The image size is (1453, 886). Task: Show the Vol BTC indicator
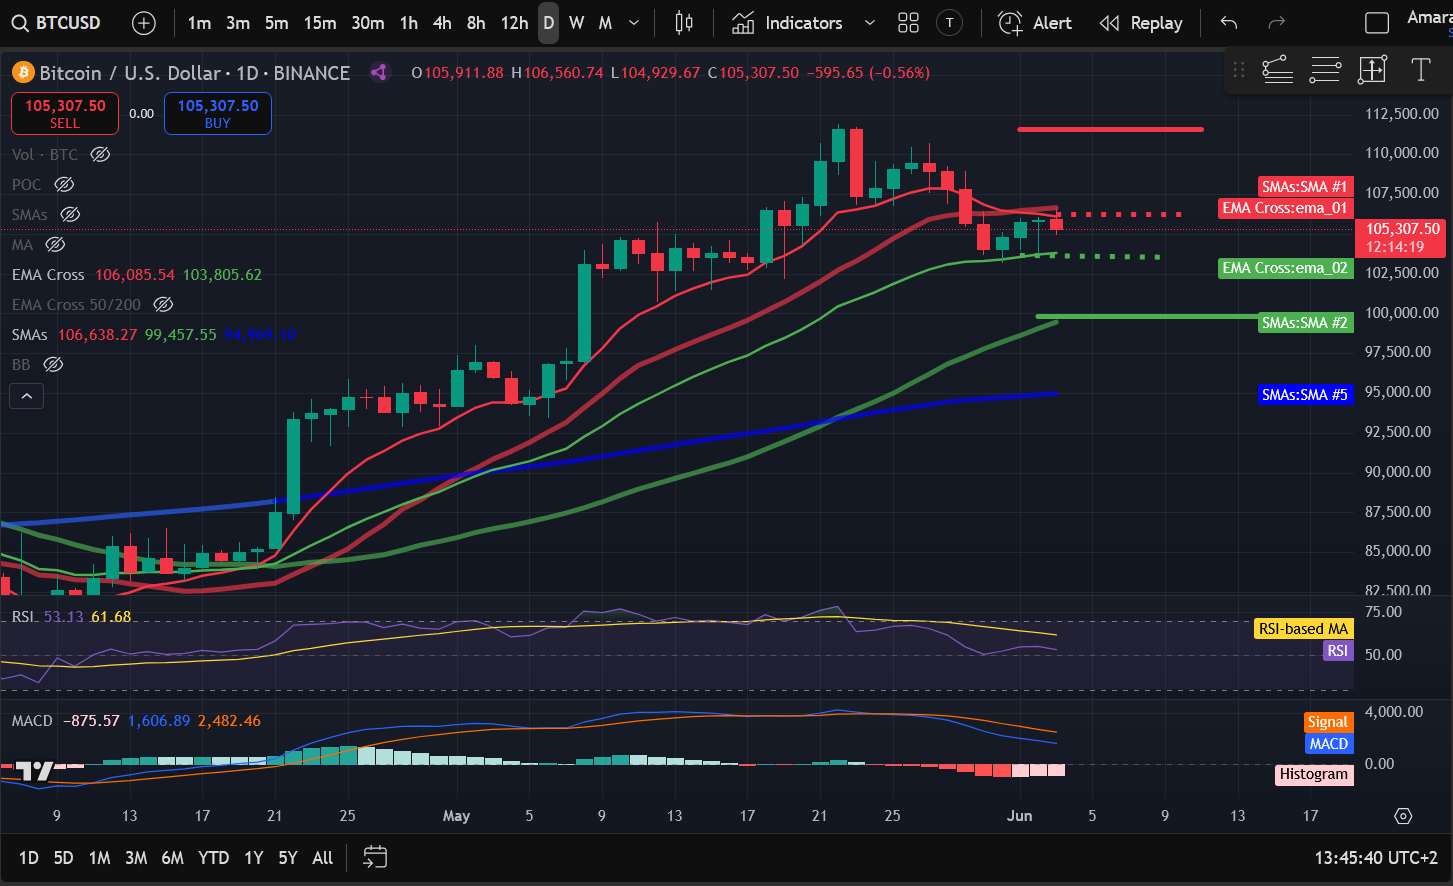100,154
